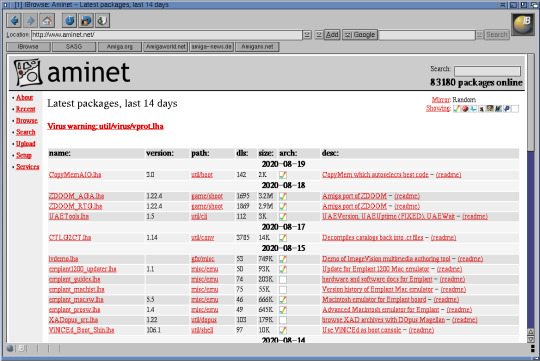Click in the toolbar Google search field

(427, 35)
